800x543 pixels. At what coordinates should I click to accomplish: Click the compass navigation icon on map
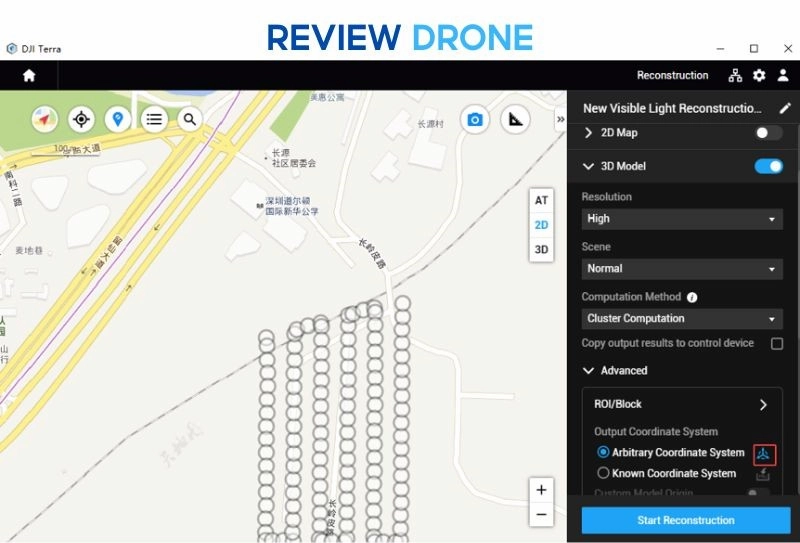[45, 119]
